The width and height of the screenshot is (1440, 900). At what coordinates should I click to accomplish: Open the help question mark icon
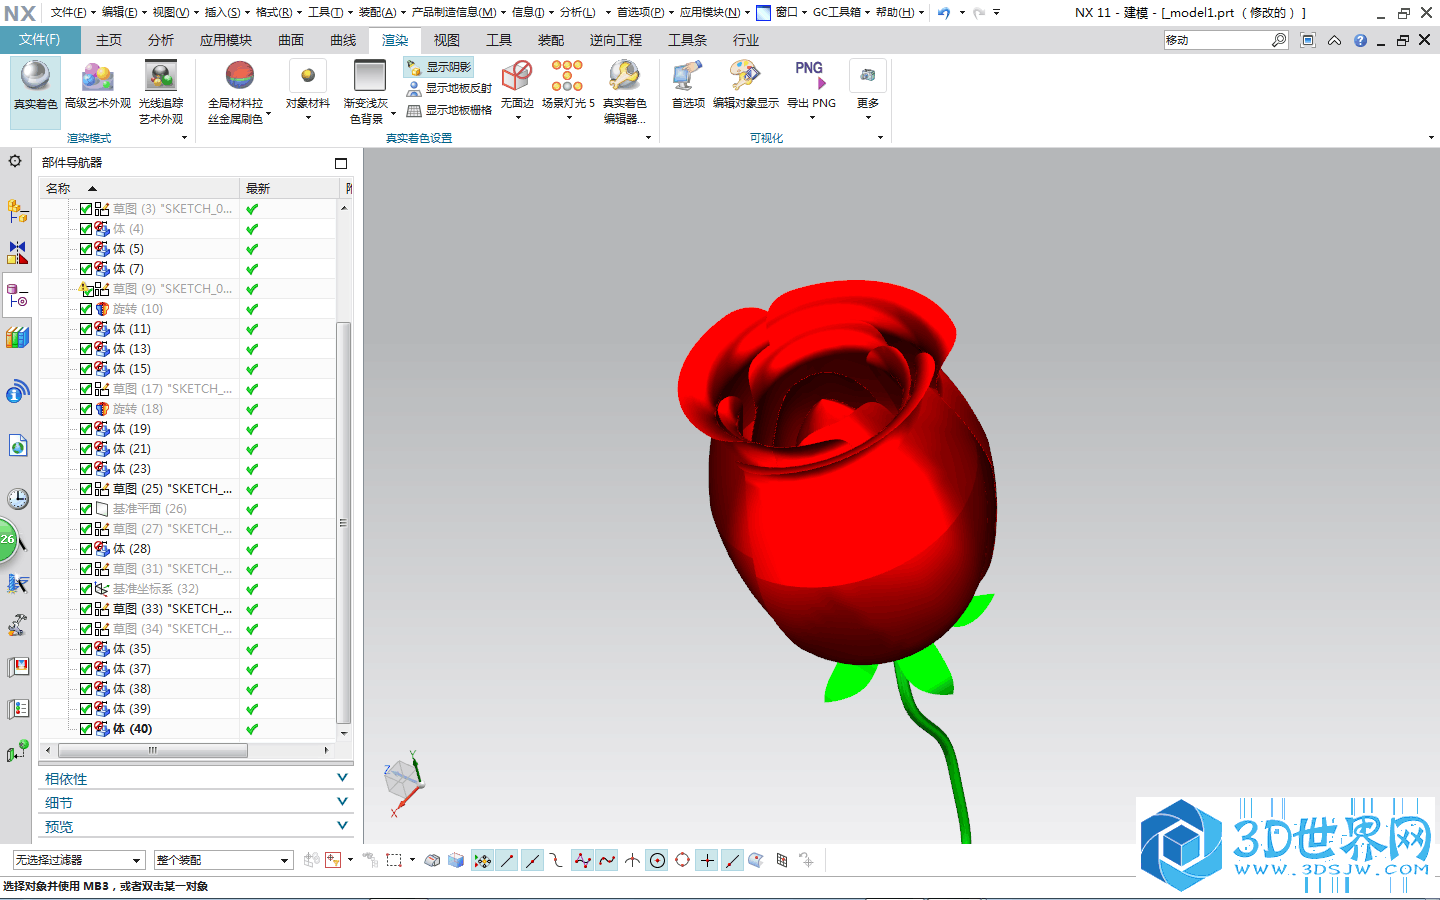[x=1360, y=40]
